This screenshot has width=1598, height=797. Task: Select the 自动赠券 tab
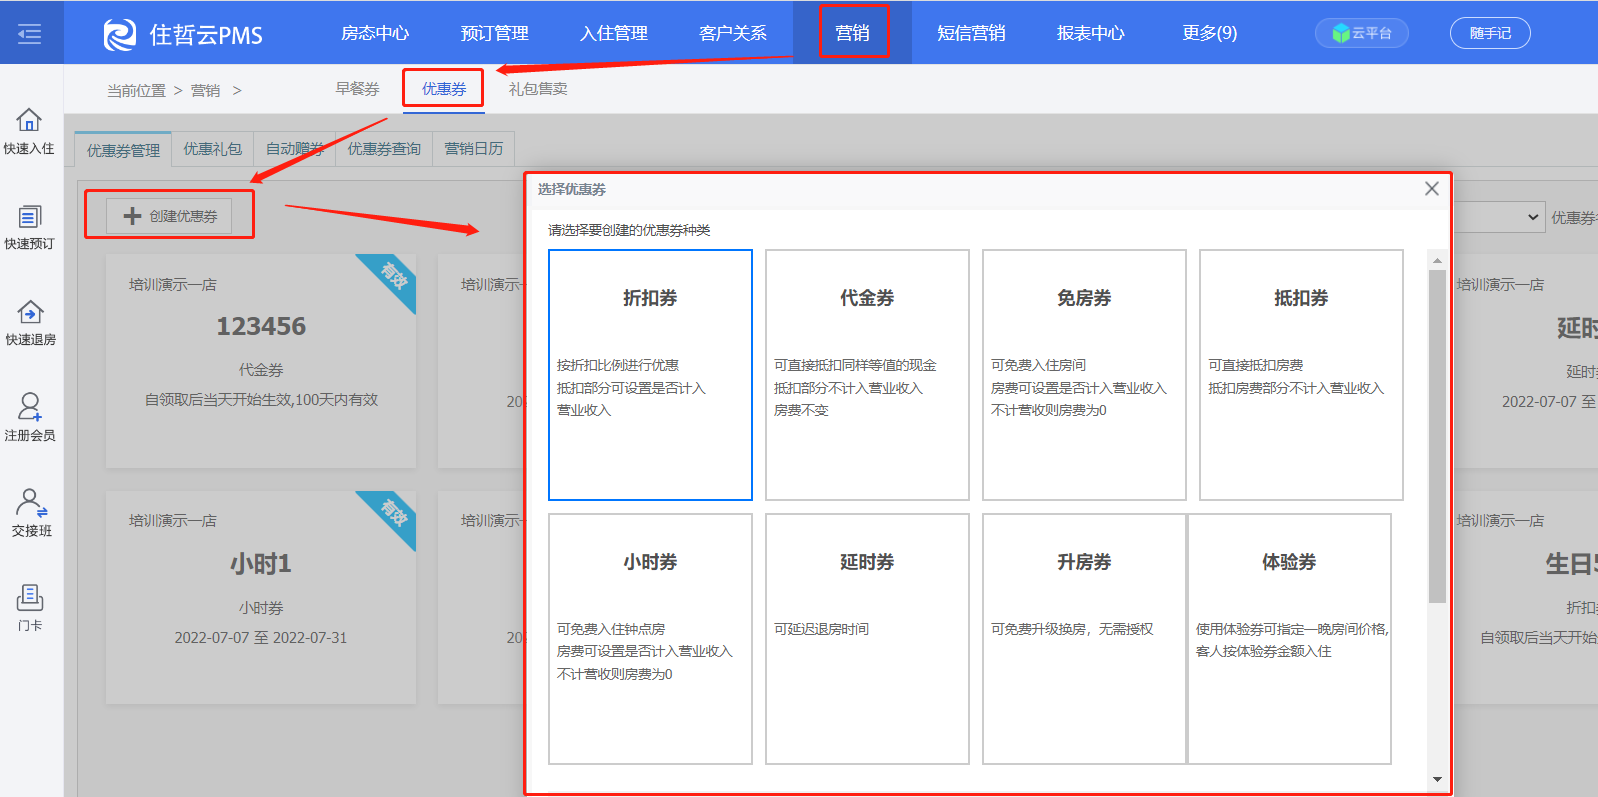294,148
